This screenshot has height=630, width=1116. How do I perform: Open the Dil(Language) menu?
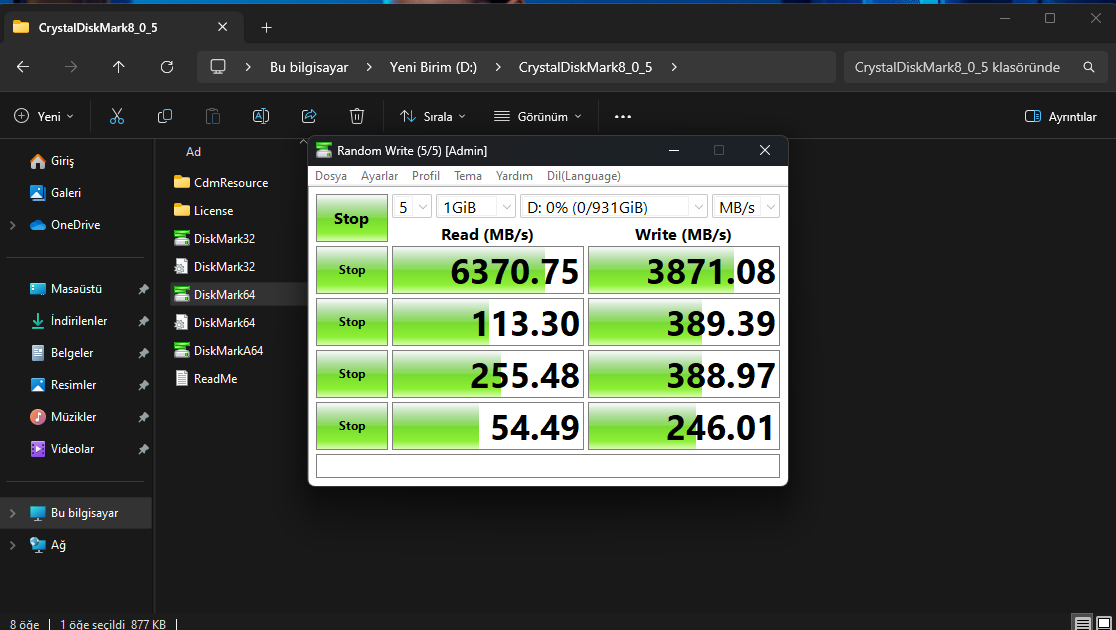[x=584, y=176]
